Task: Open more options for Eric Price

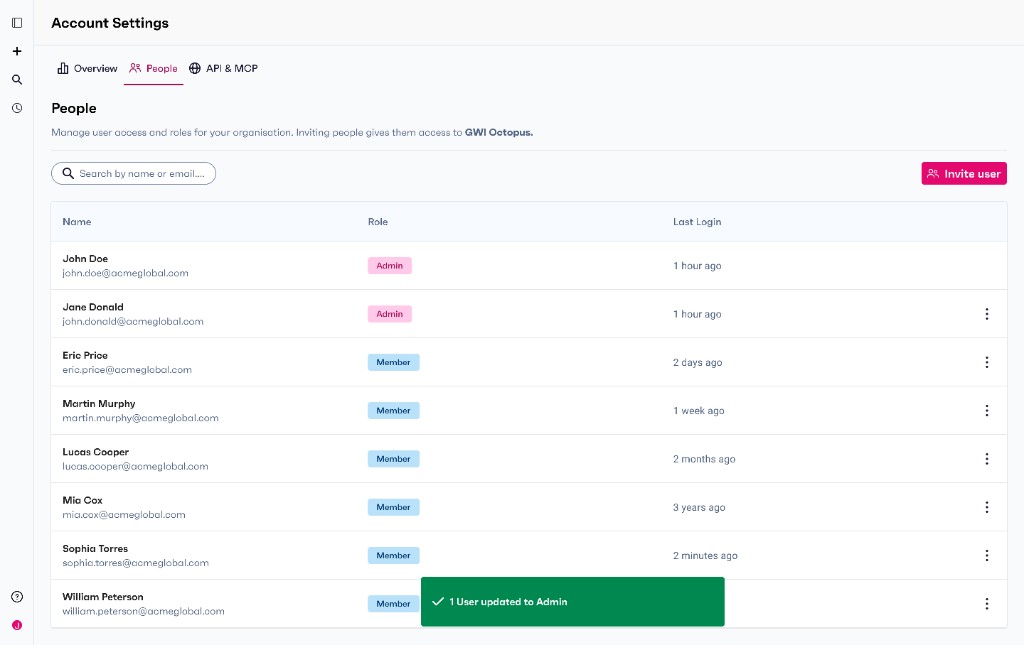Action: click(987, 362)
